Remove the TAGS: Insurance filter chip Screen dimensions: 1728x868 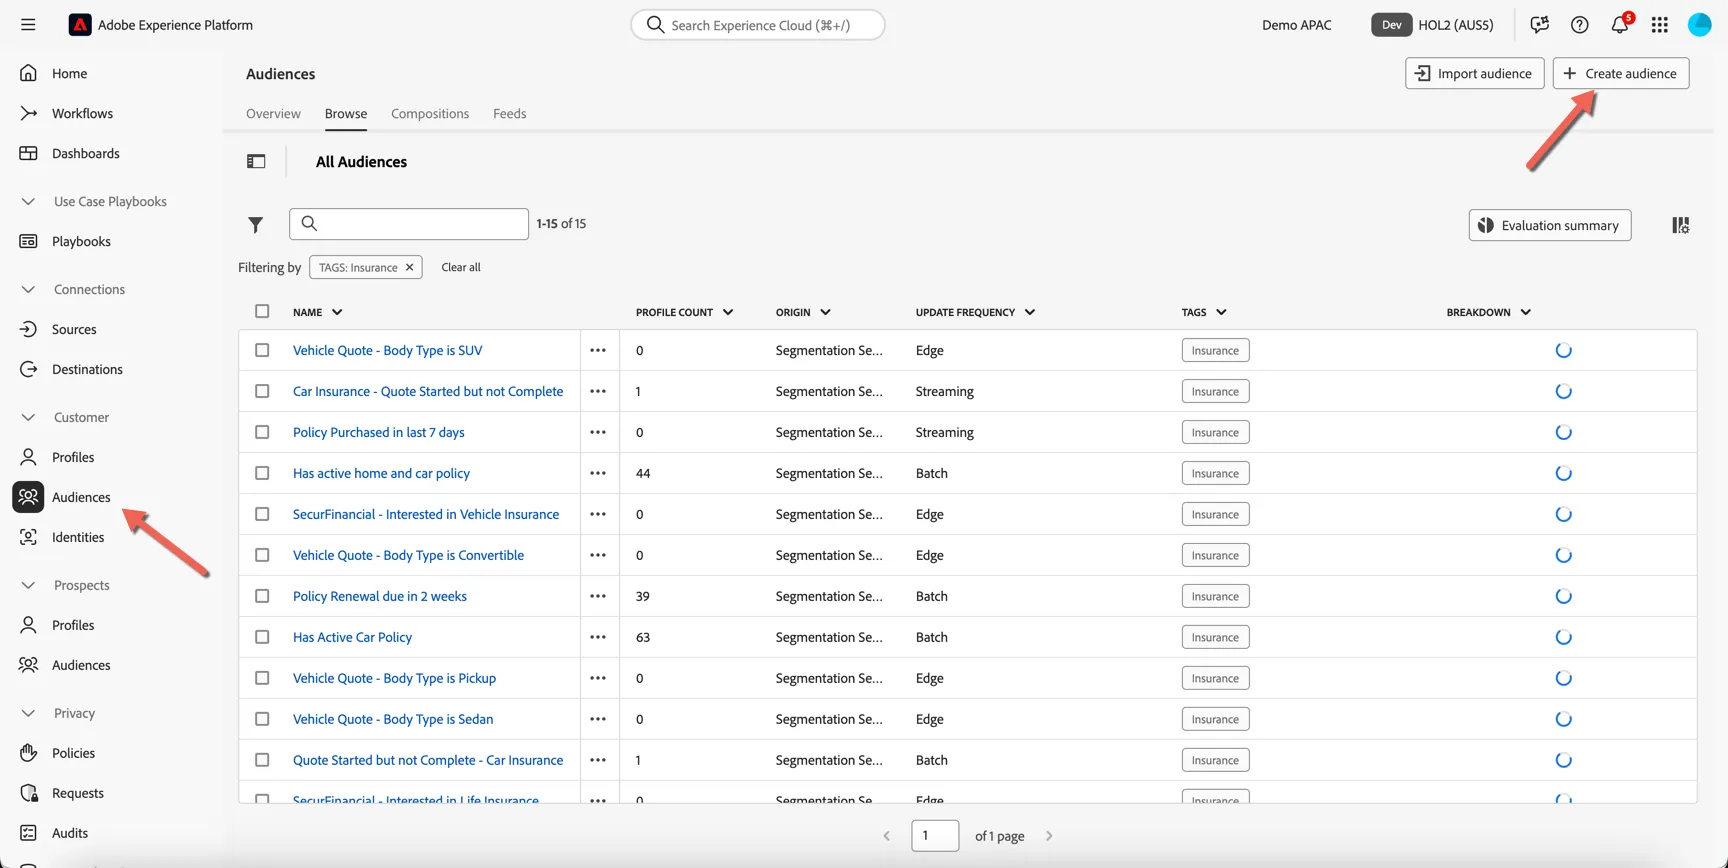409,267
